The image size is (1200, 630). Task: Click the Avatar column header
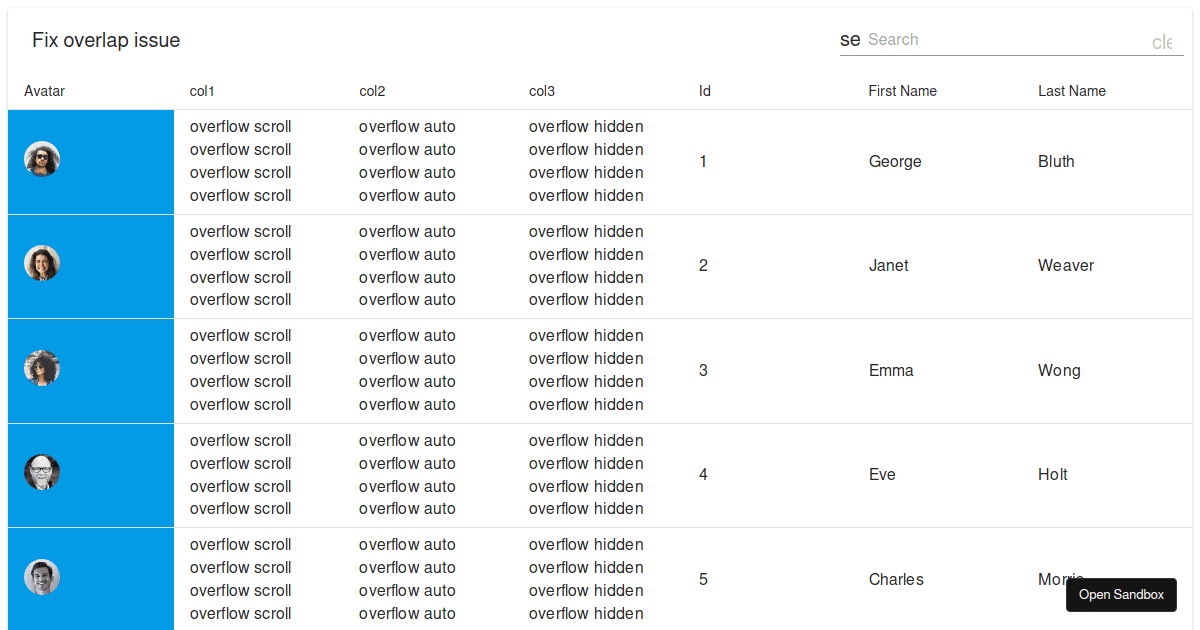[44, 91]
